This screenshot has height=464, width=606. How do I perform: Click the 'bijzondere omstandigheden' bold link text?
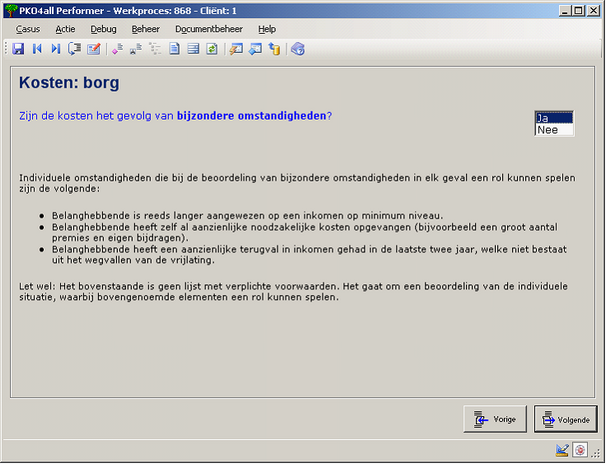click(252, 116)
